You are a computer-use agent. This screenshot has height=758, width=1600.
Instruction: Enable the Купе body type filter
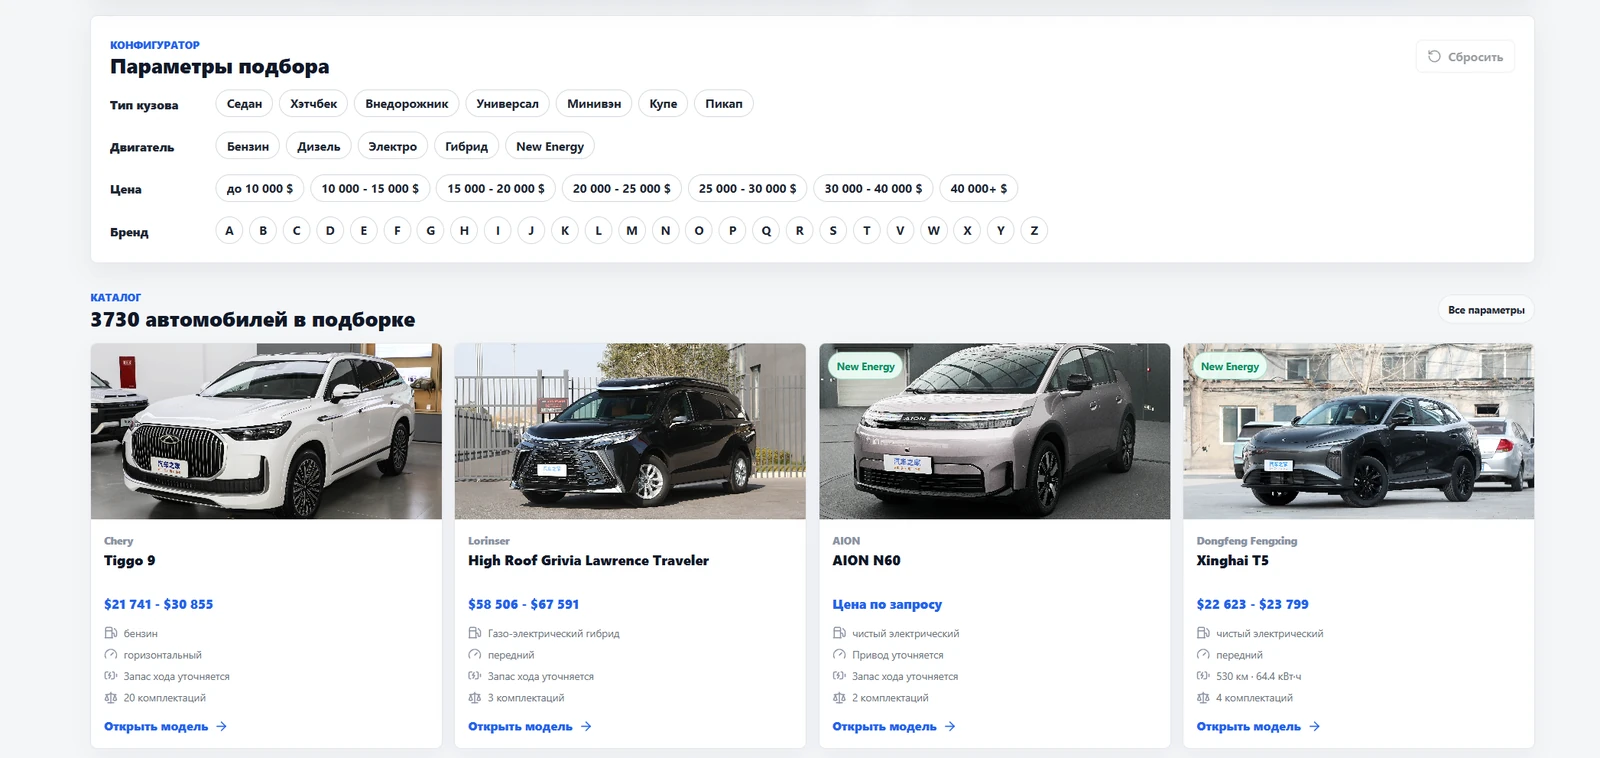pos(663,104)
